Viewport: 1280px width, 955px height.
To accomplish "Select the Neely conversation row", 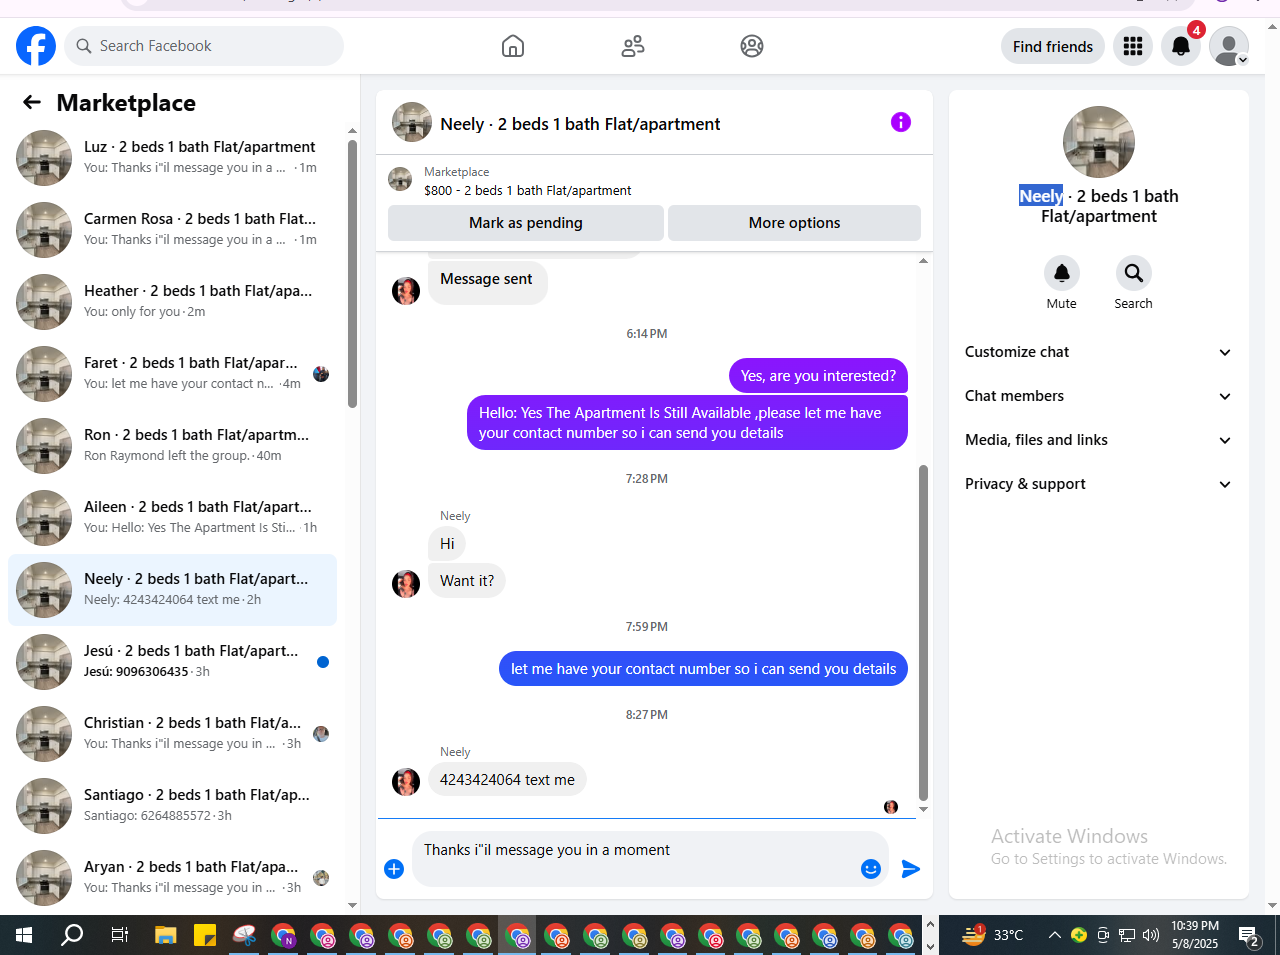I will pyautogui.click(x=172, y=590).
